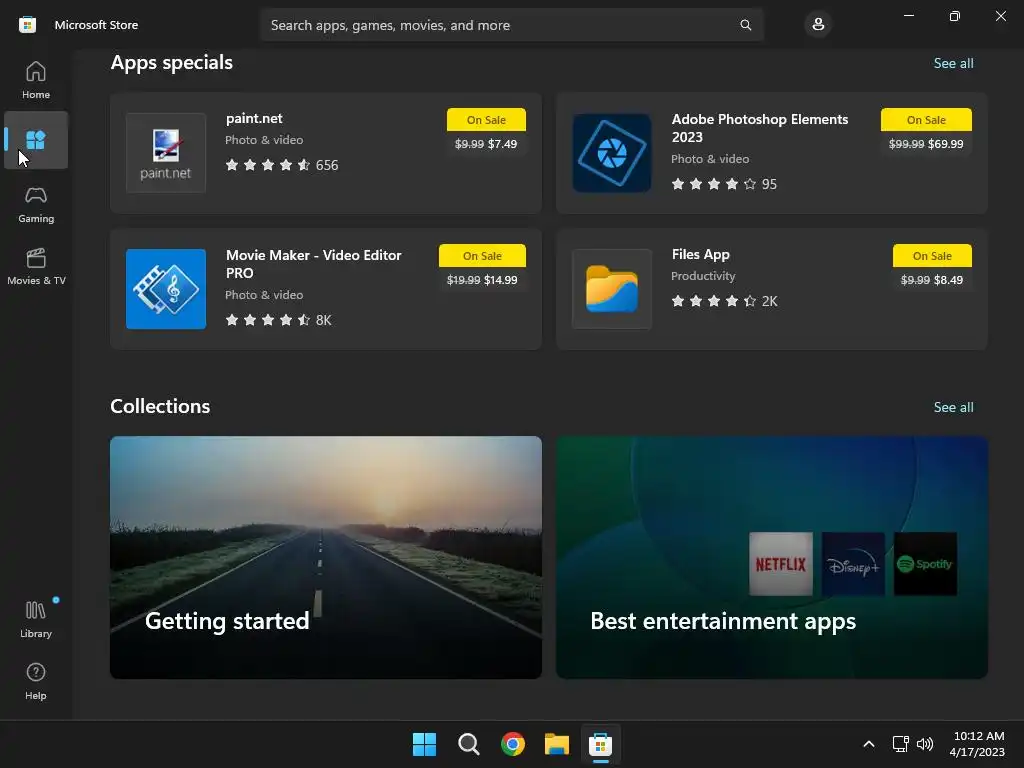Open paint.net app icon

[x=166, y=153]
